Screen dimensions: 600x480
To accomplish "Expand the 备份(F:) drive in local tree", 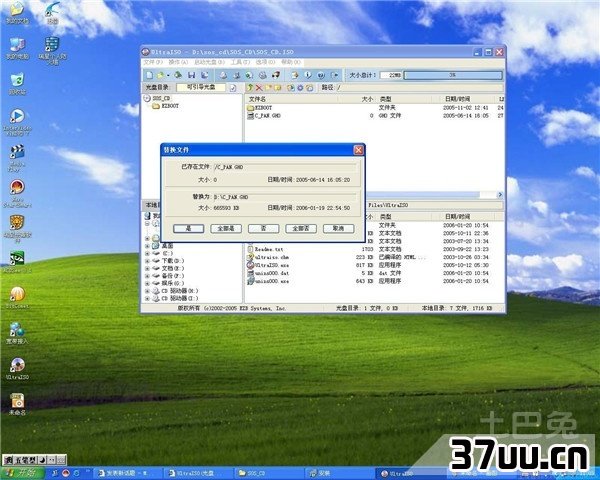I will coord(147,276).
